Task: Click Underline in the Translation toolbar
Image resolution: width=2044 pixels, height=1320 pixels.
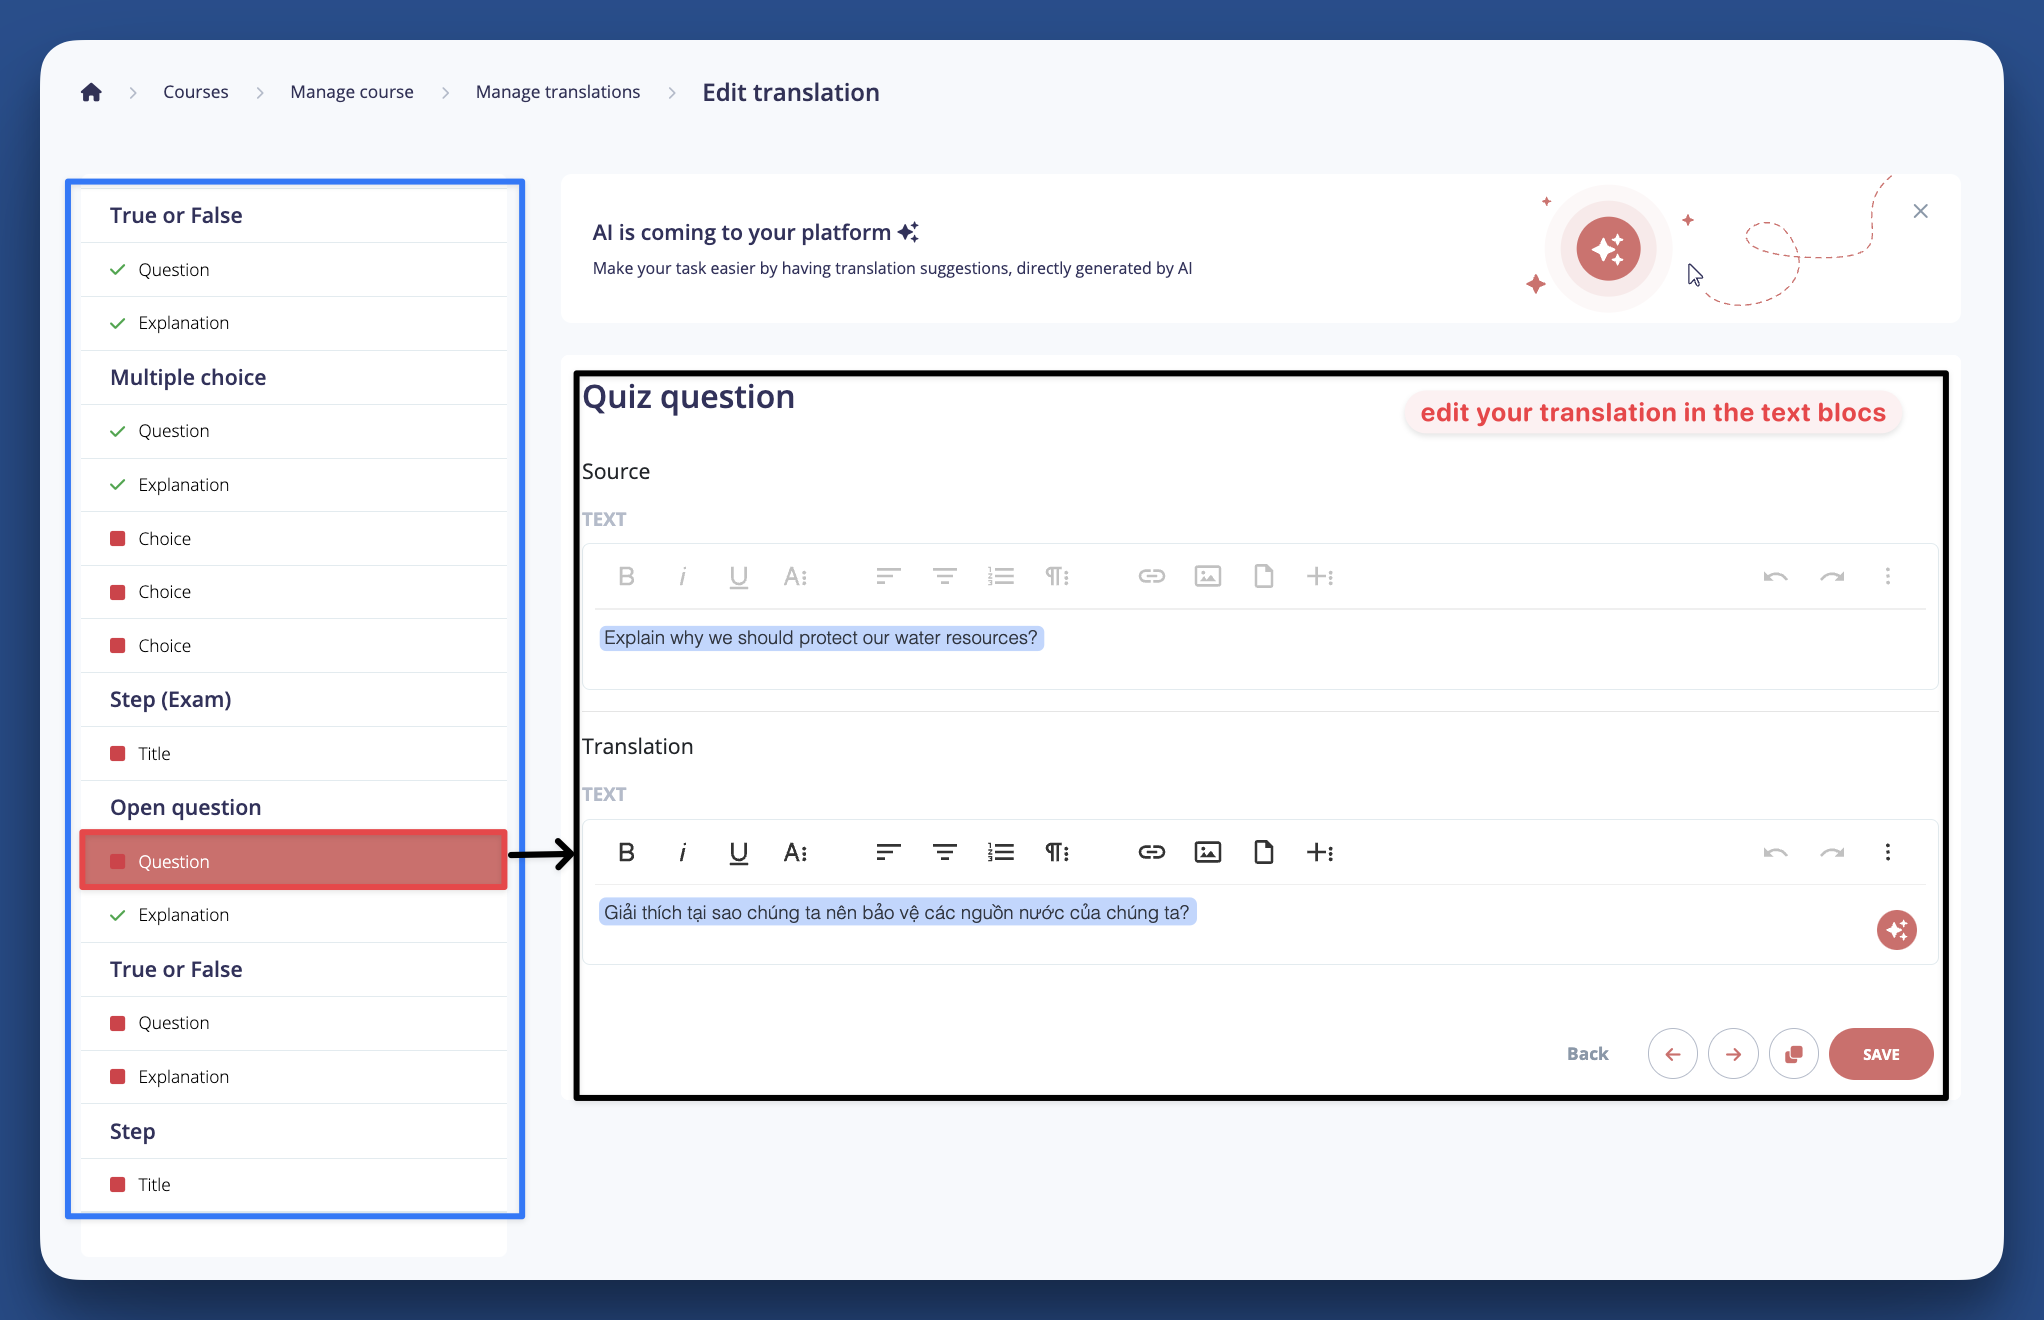Action: point(738,852)
